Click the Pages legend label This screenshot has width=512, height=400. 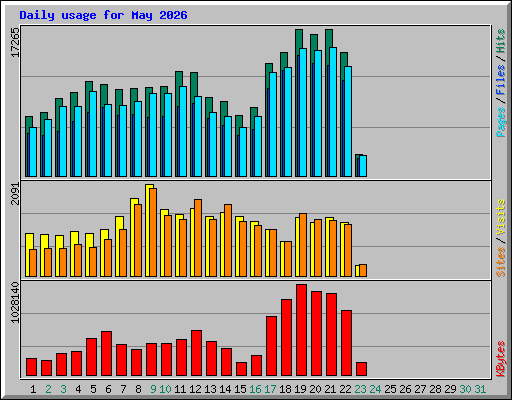click(x=501, y=122)
